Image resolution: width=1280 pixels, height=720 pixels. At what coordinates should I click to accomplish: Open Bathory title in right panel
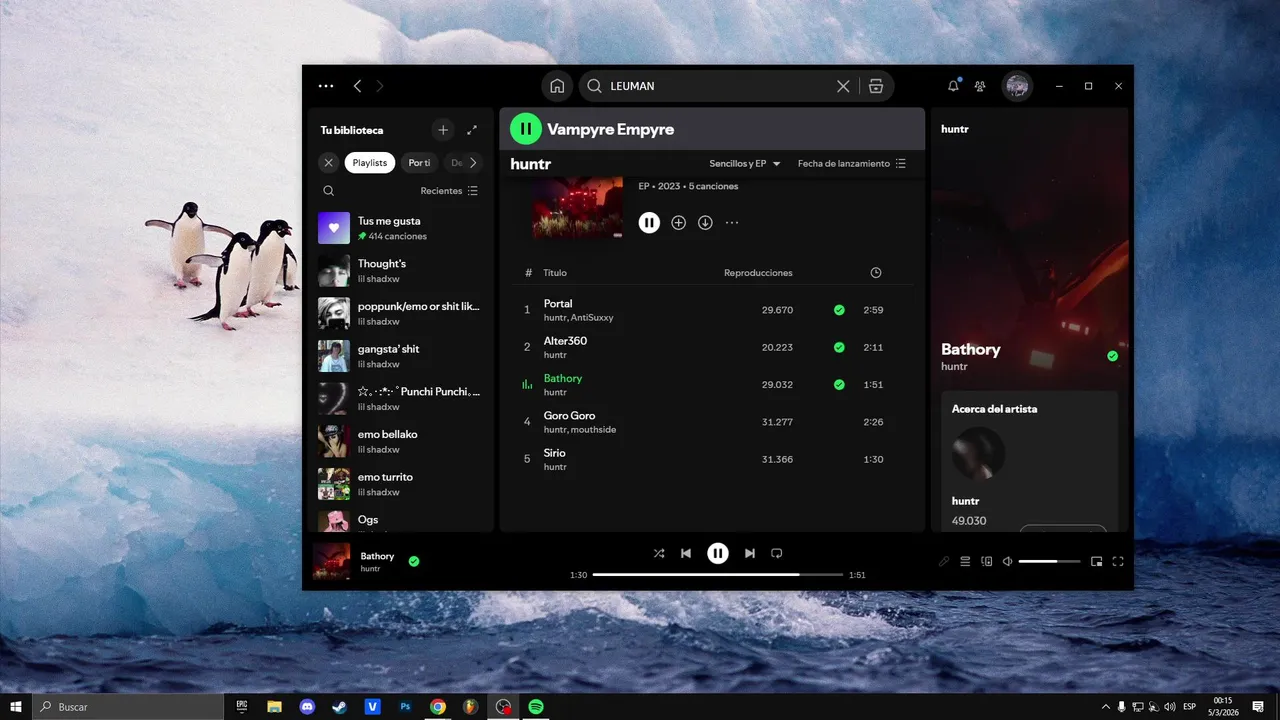point(971,349)
